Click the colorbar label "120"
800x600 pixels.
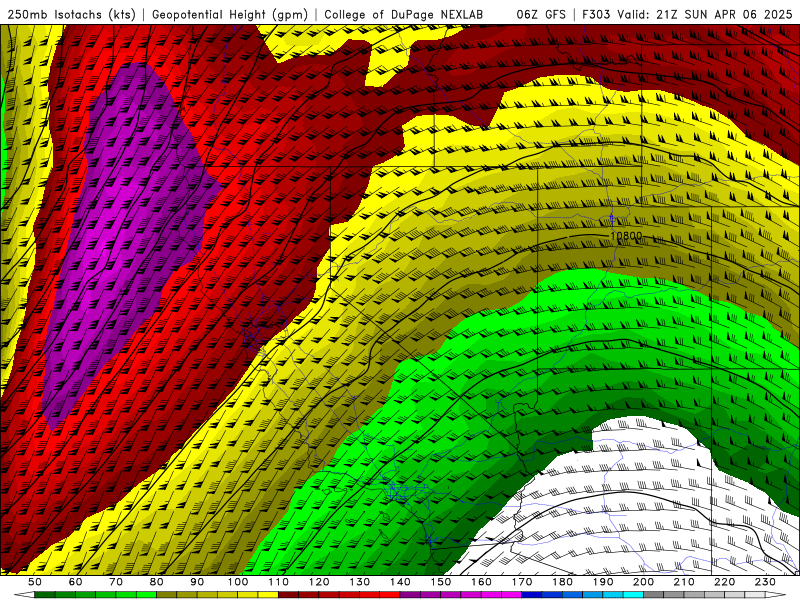coord(319,582)
